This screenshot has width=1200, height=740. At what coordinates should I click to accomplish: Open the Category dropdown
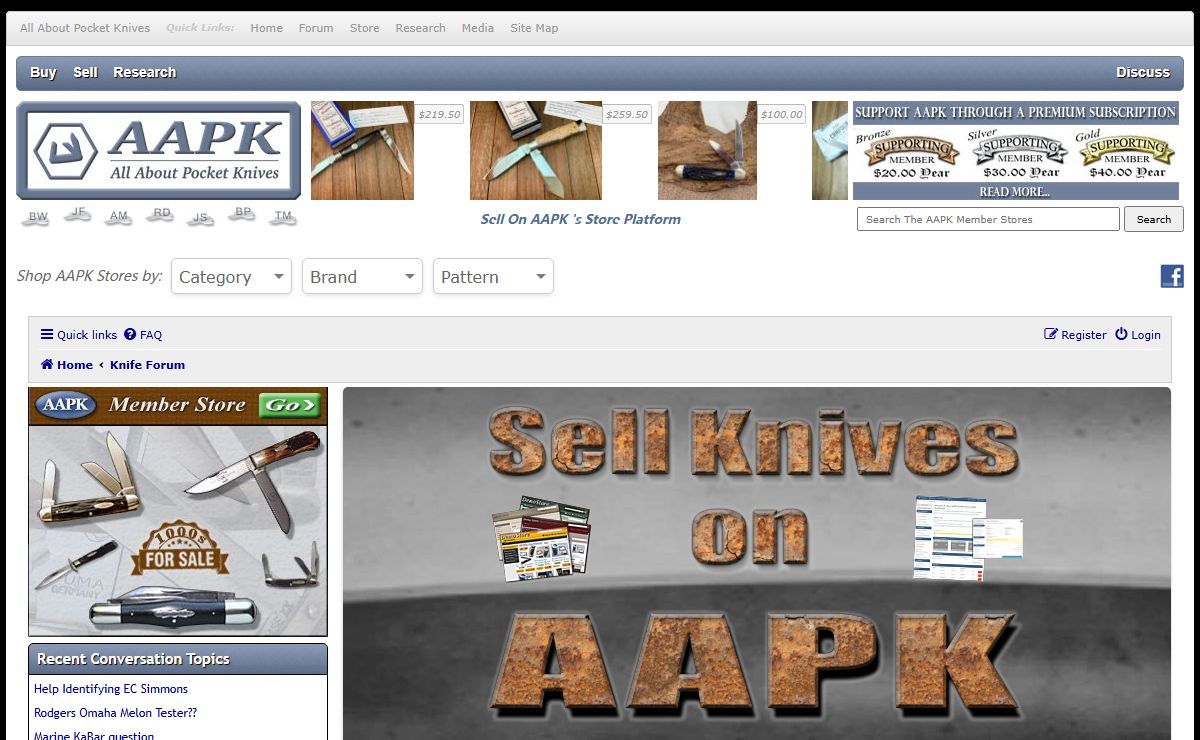click(x=231, y=277)
